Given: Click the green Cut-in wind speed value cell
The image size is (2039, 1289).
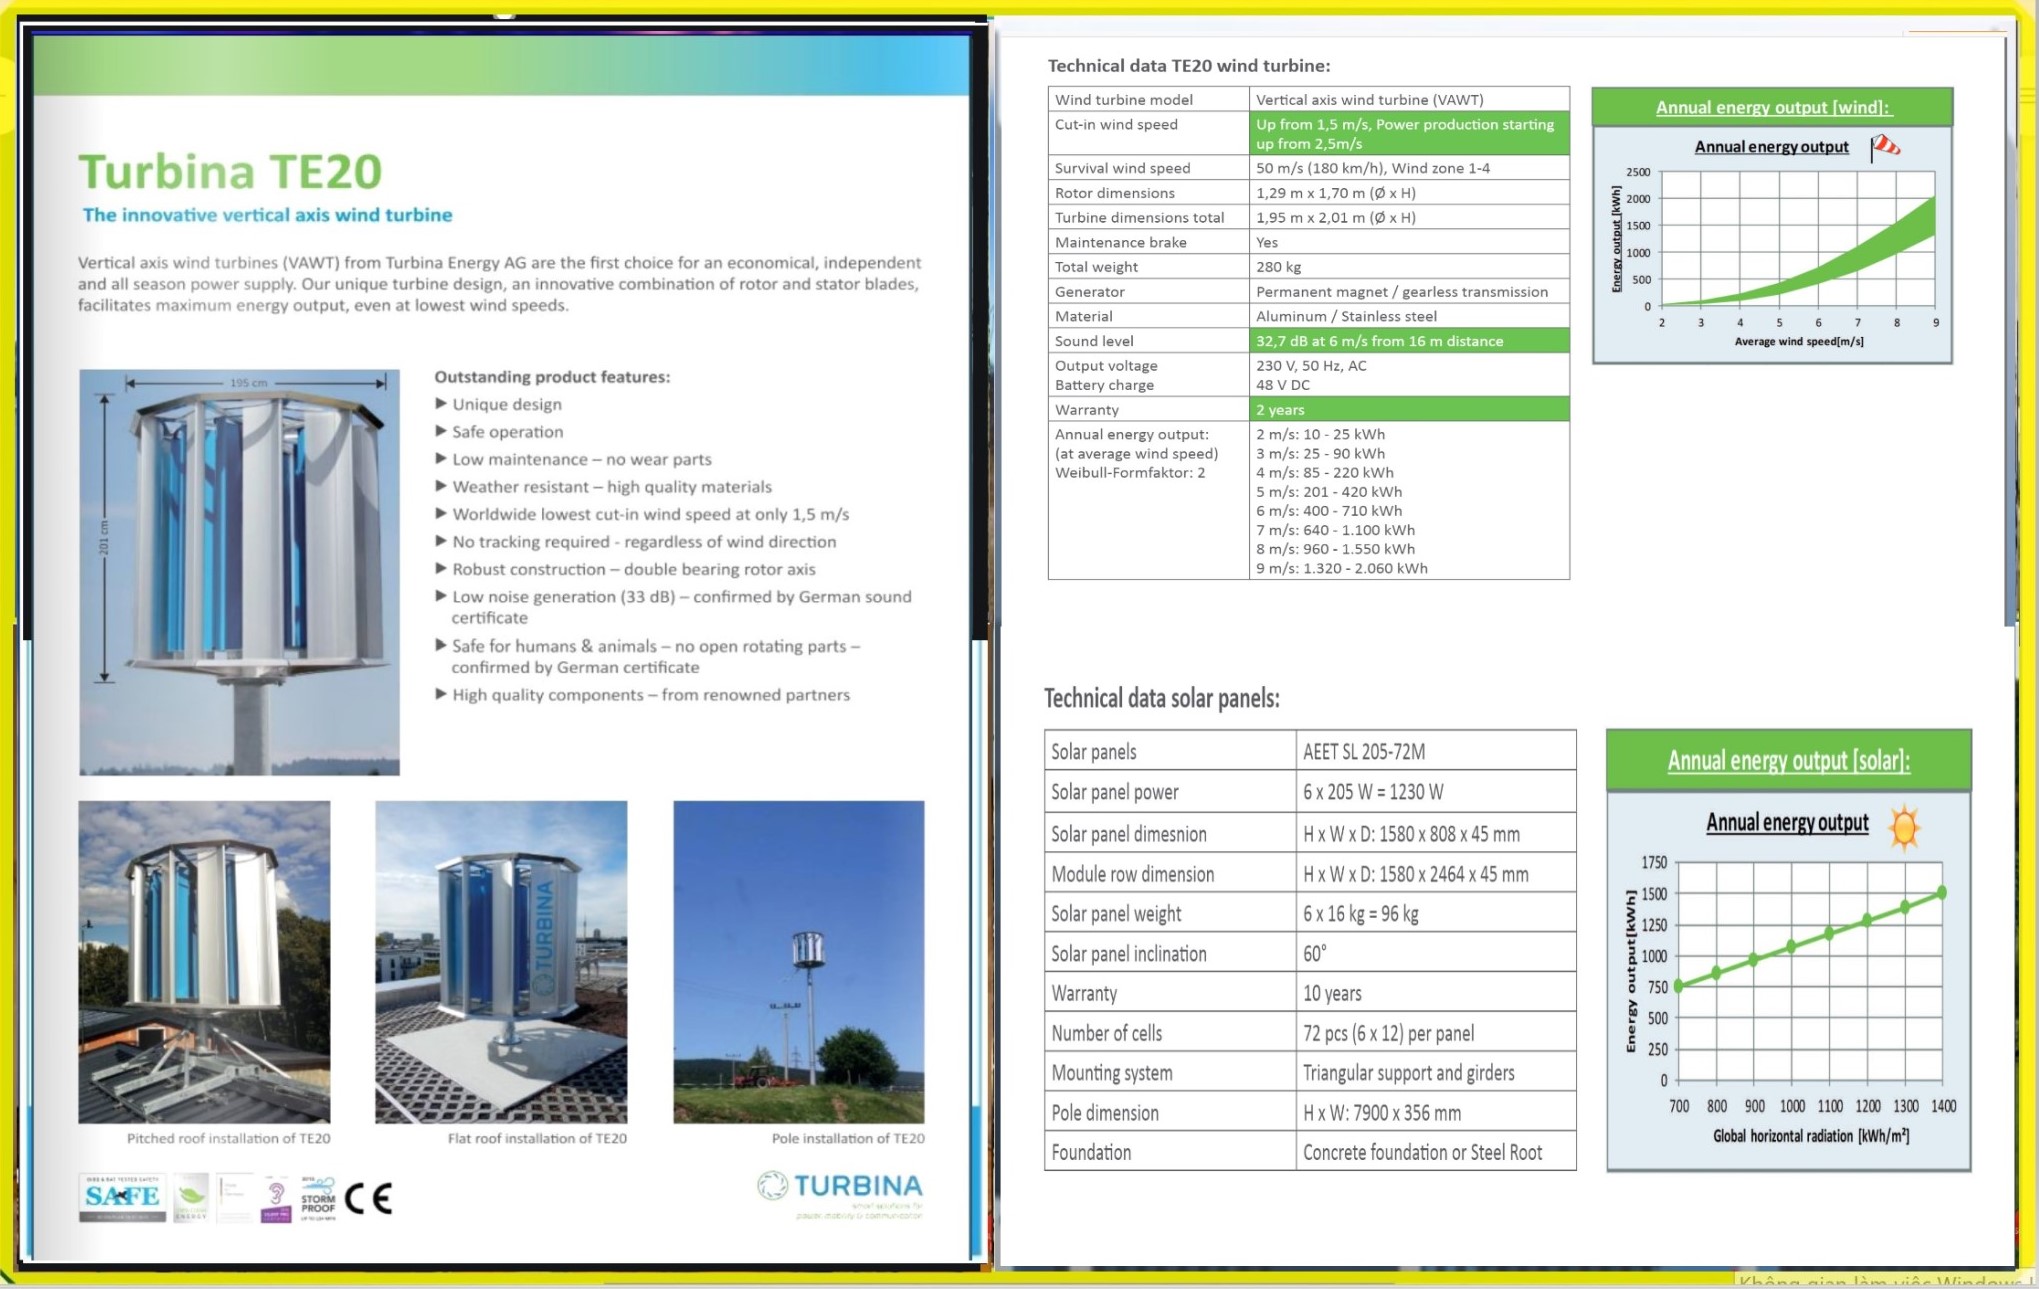Looking at the screenshot, I should coord(1409,134).
